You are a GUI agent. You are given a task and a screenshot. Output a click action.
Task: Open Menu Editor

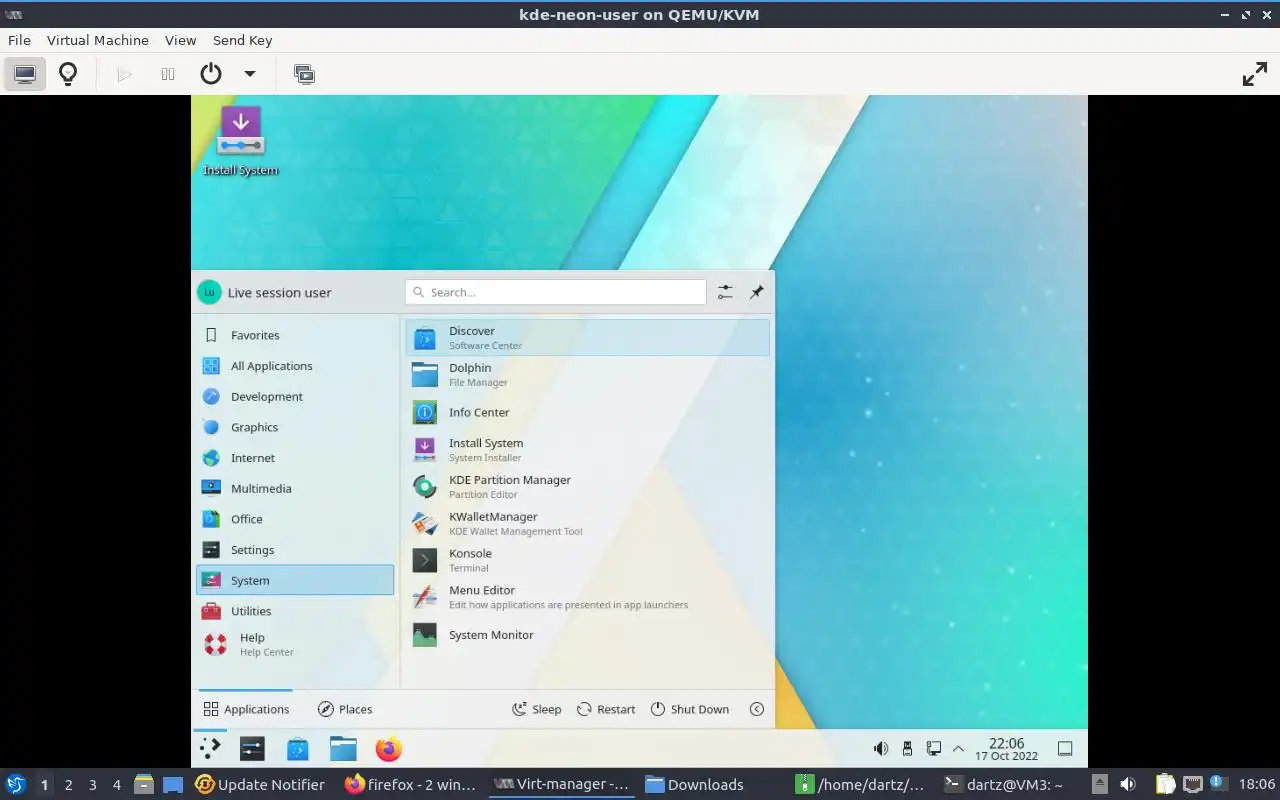click(x=587, y=597)
